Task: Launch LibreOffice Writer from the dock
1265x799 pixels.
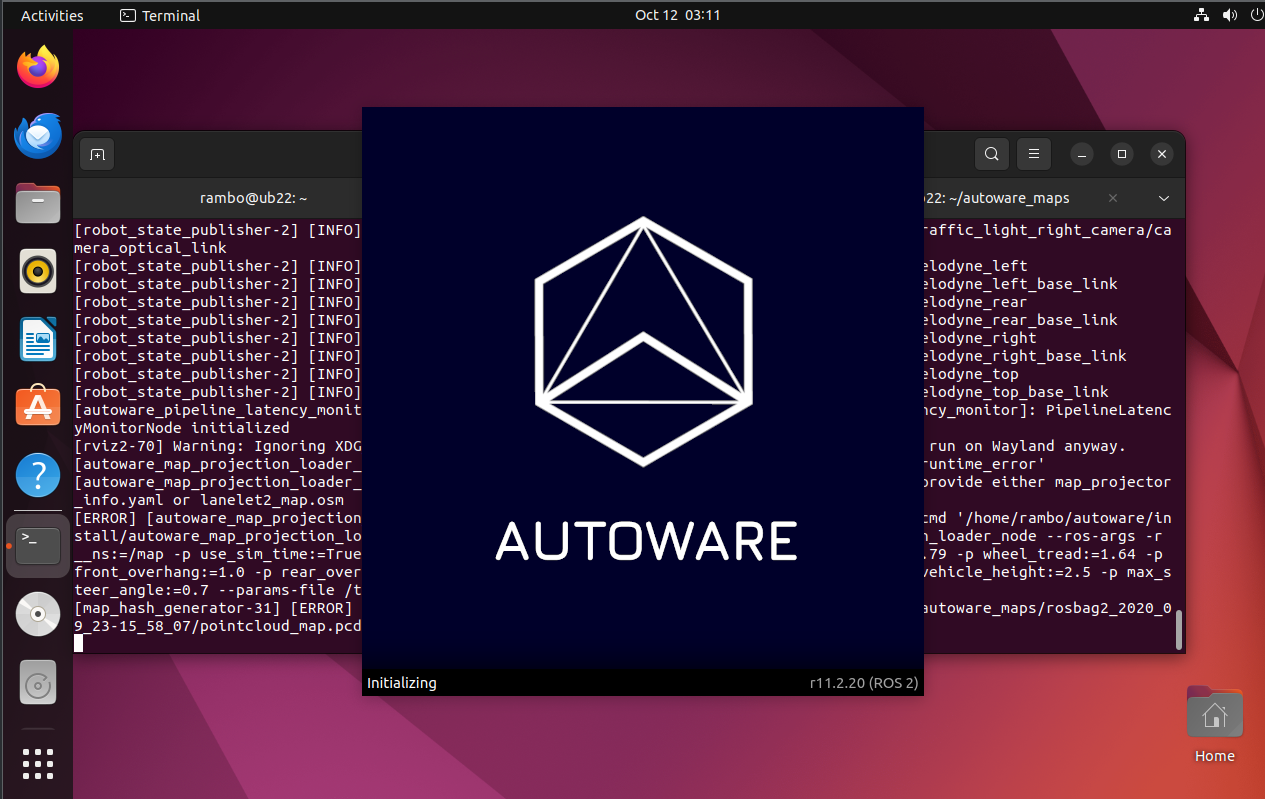Action: click(x=38, y=339)
